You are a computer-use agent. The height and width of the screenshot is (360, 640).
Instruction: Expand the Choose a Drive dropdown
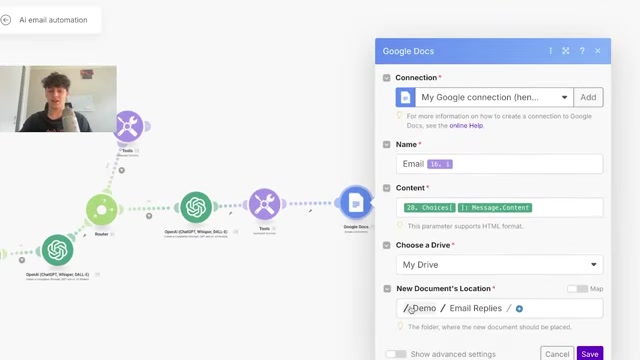[499, 264]
